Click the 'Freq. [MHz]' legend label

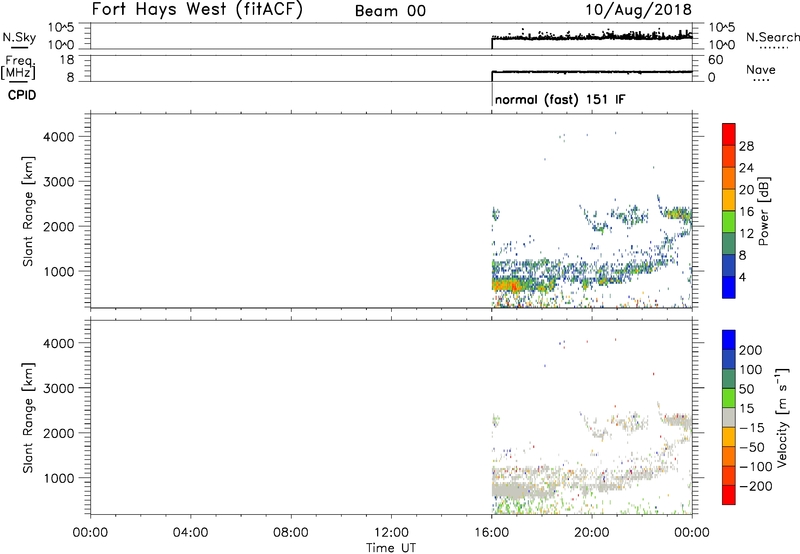point(18,67)
